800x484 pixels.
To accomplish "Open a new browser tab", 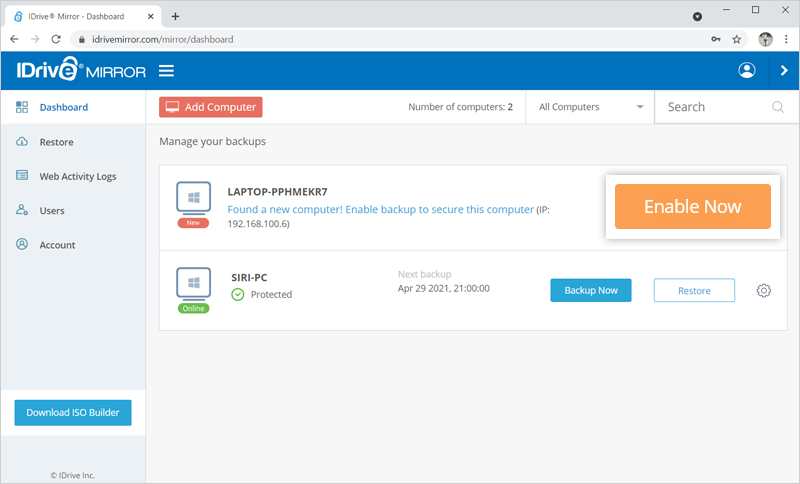I will pos(175,16).
